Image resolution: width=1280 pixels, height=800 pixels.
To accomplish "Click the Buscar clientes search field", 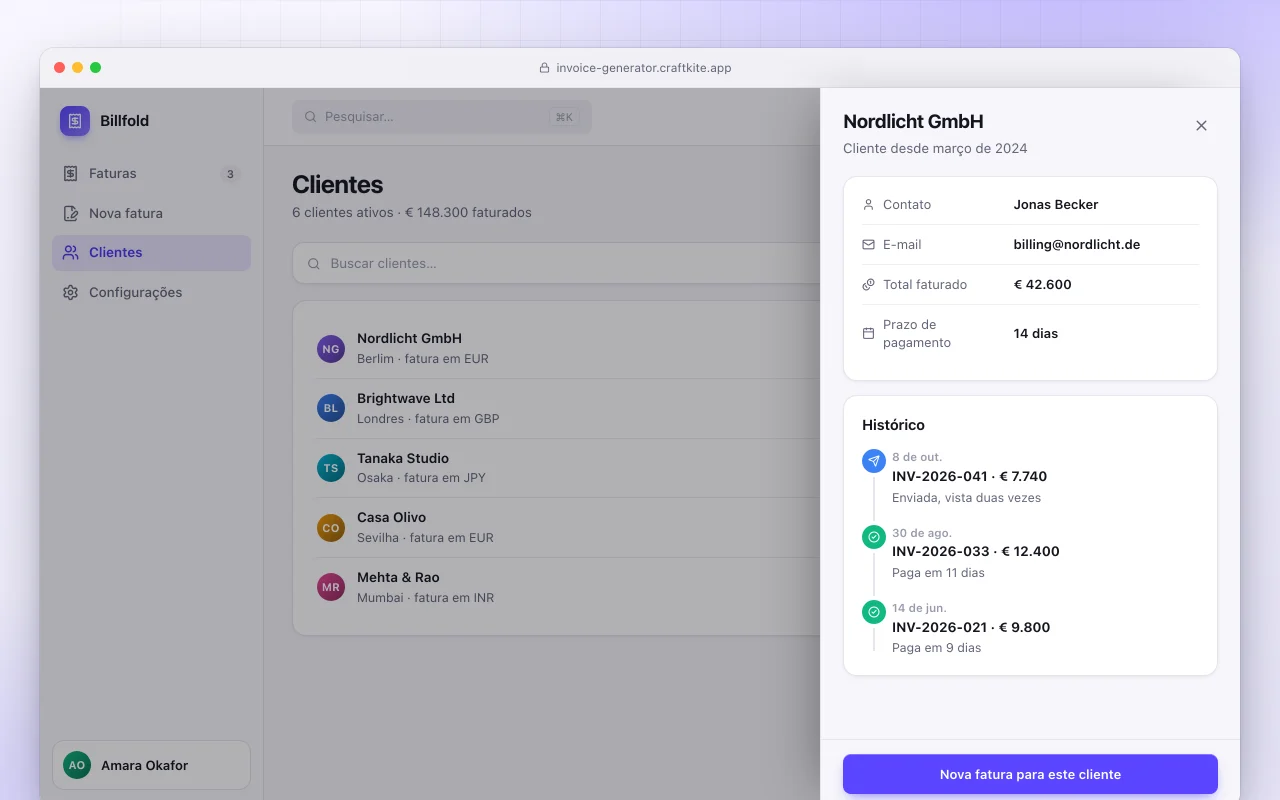I will click(x=556, y=264).
